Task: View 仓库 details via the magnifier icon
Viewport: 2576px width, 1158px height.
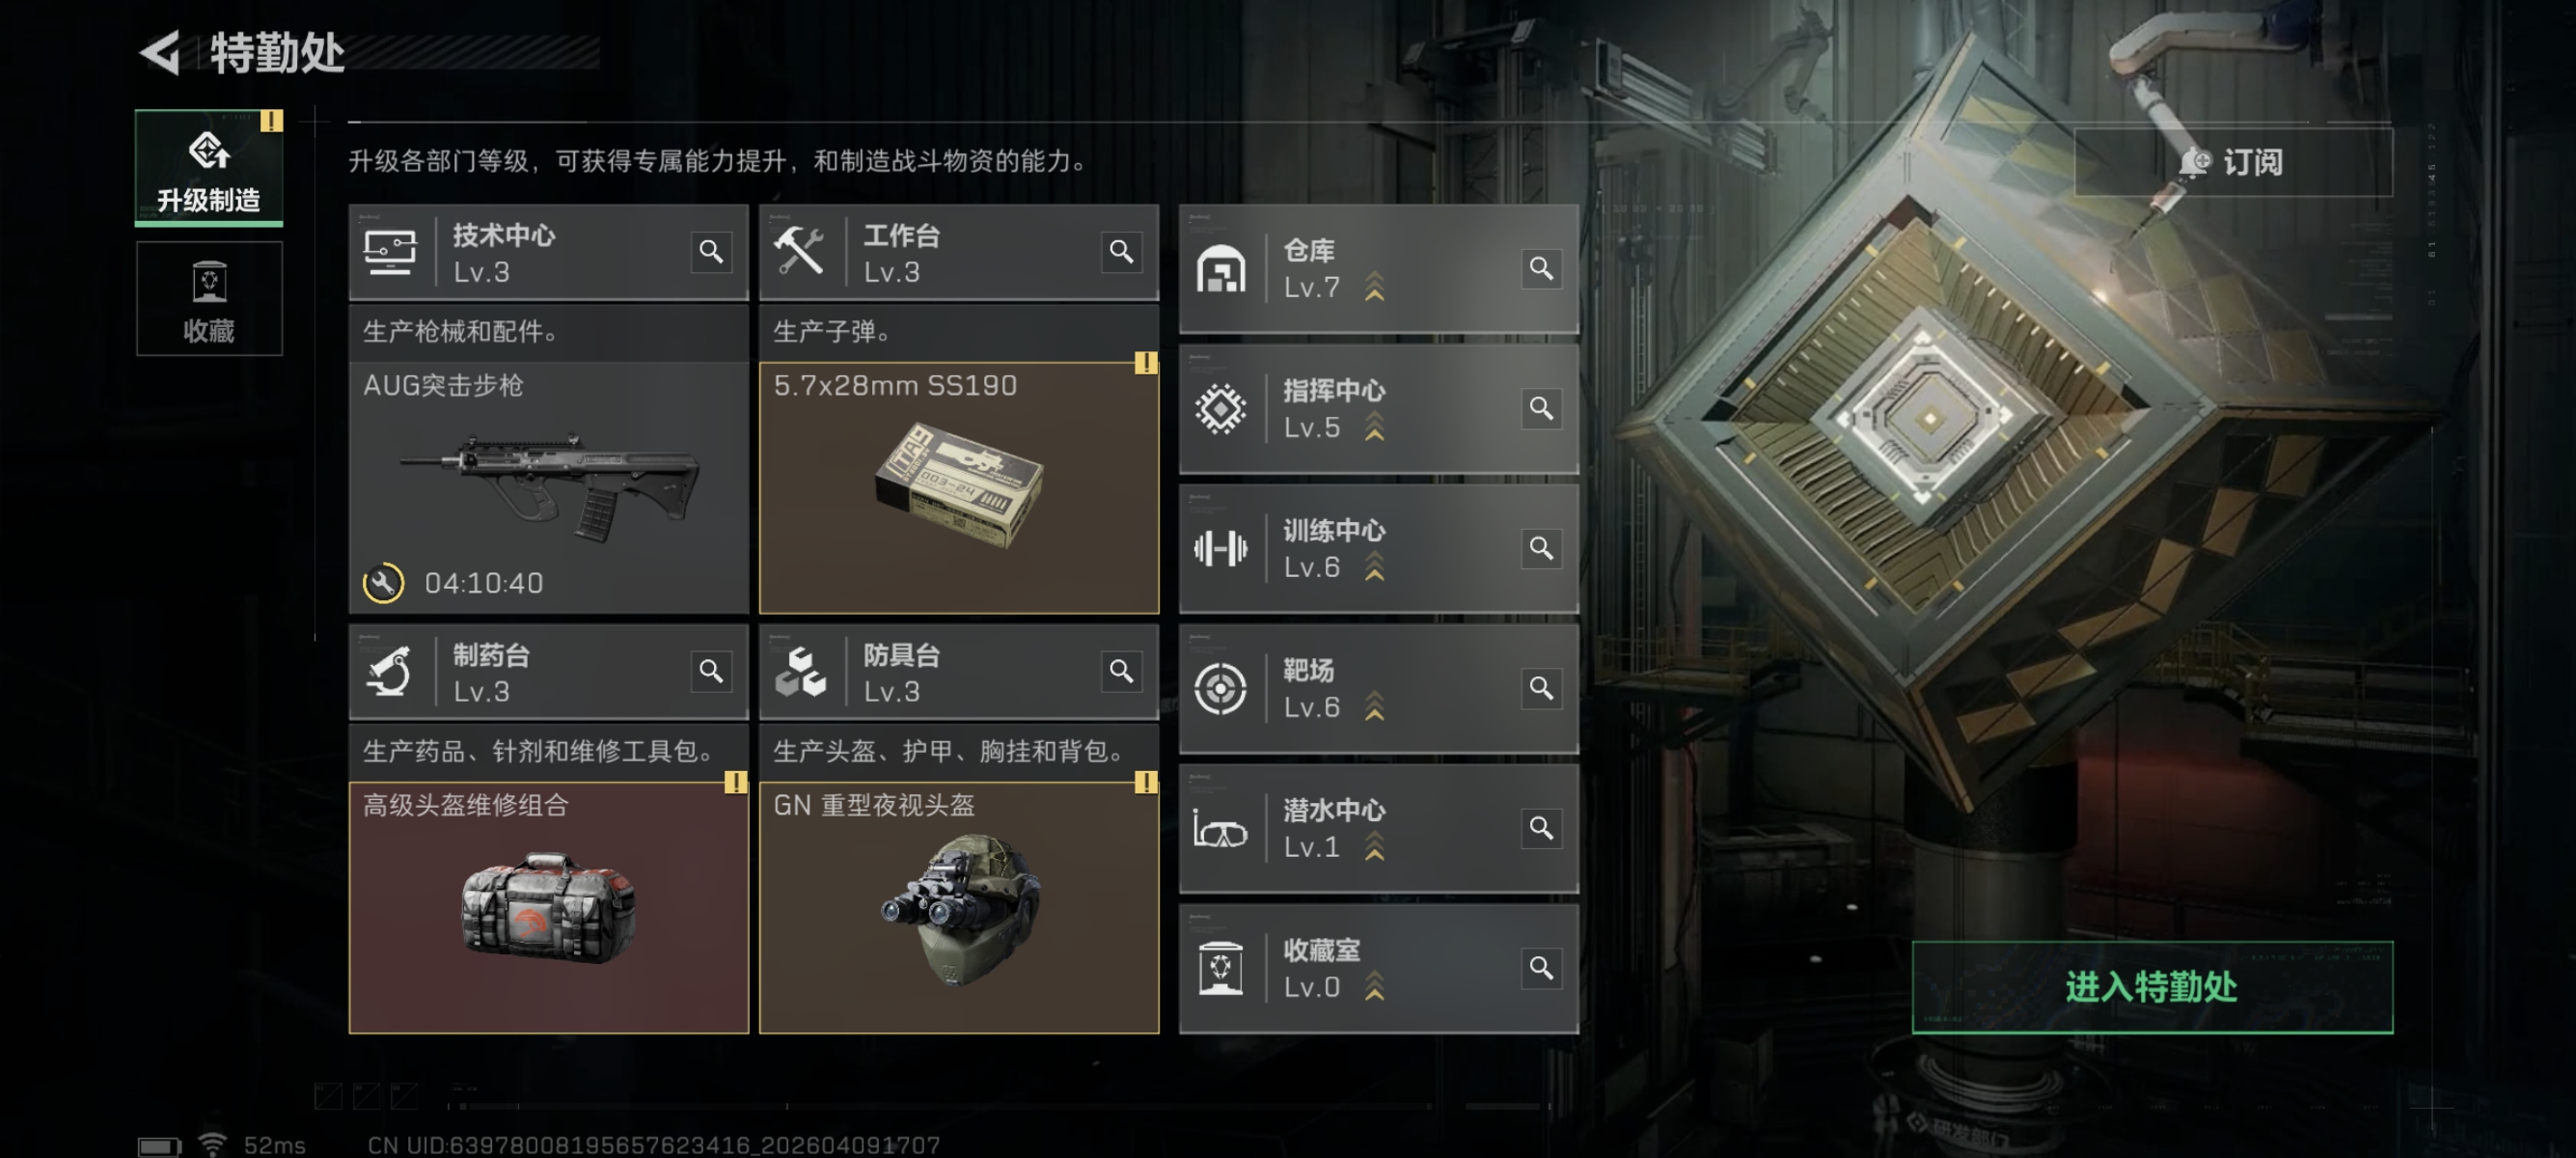Action: tap(1541, 268)
